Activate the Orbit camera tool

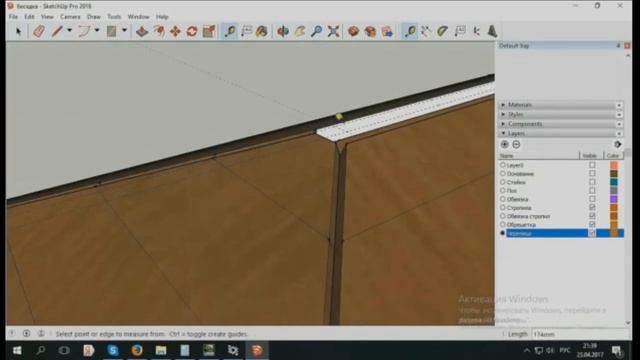point(283,31)
